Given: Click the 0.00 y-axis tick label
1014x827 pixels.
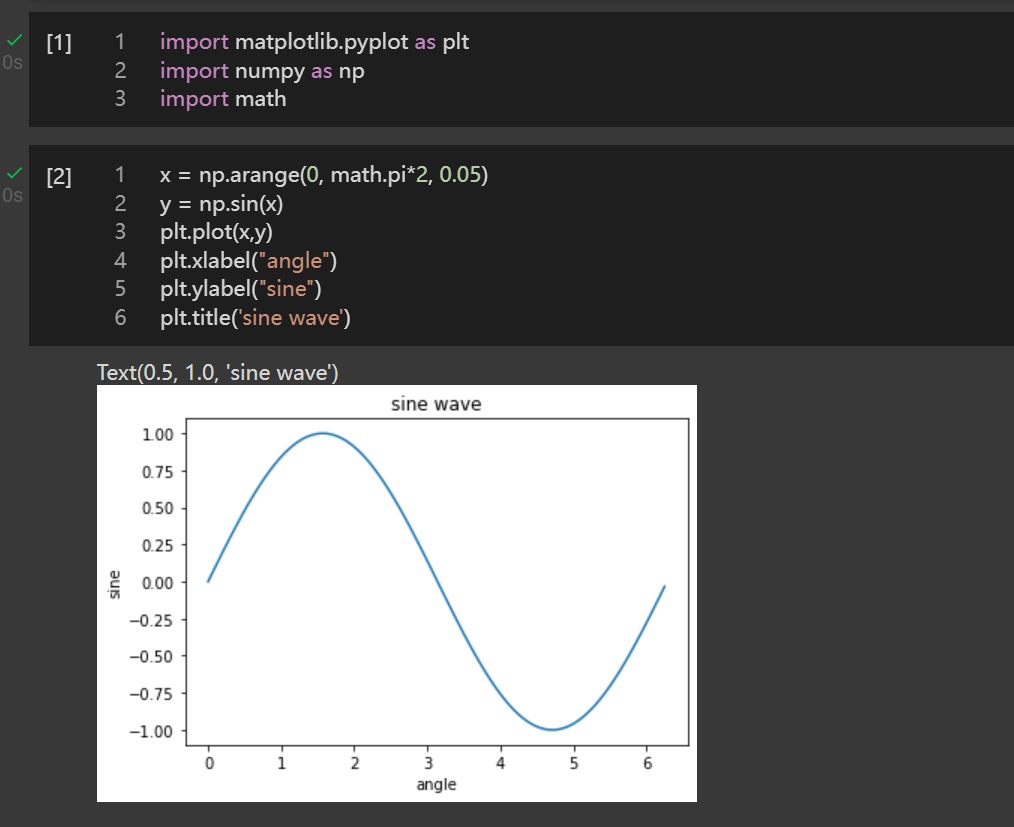Looking at the screenshot, I should [x=158, y=583].
